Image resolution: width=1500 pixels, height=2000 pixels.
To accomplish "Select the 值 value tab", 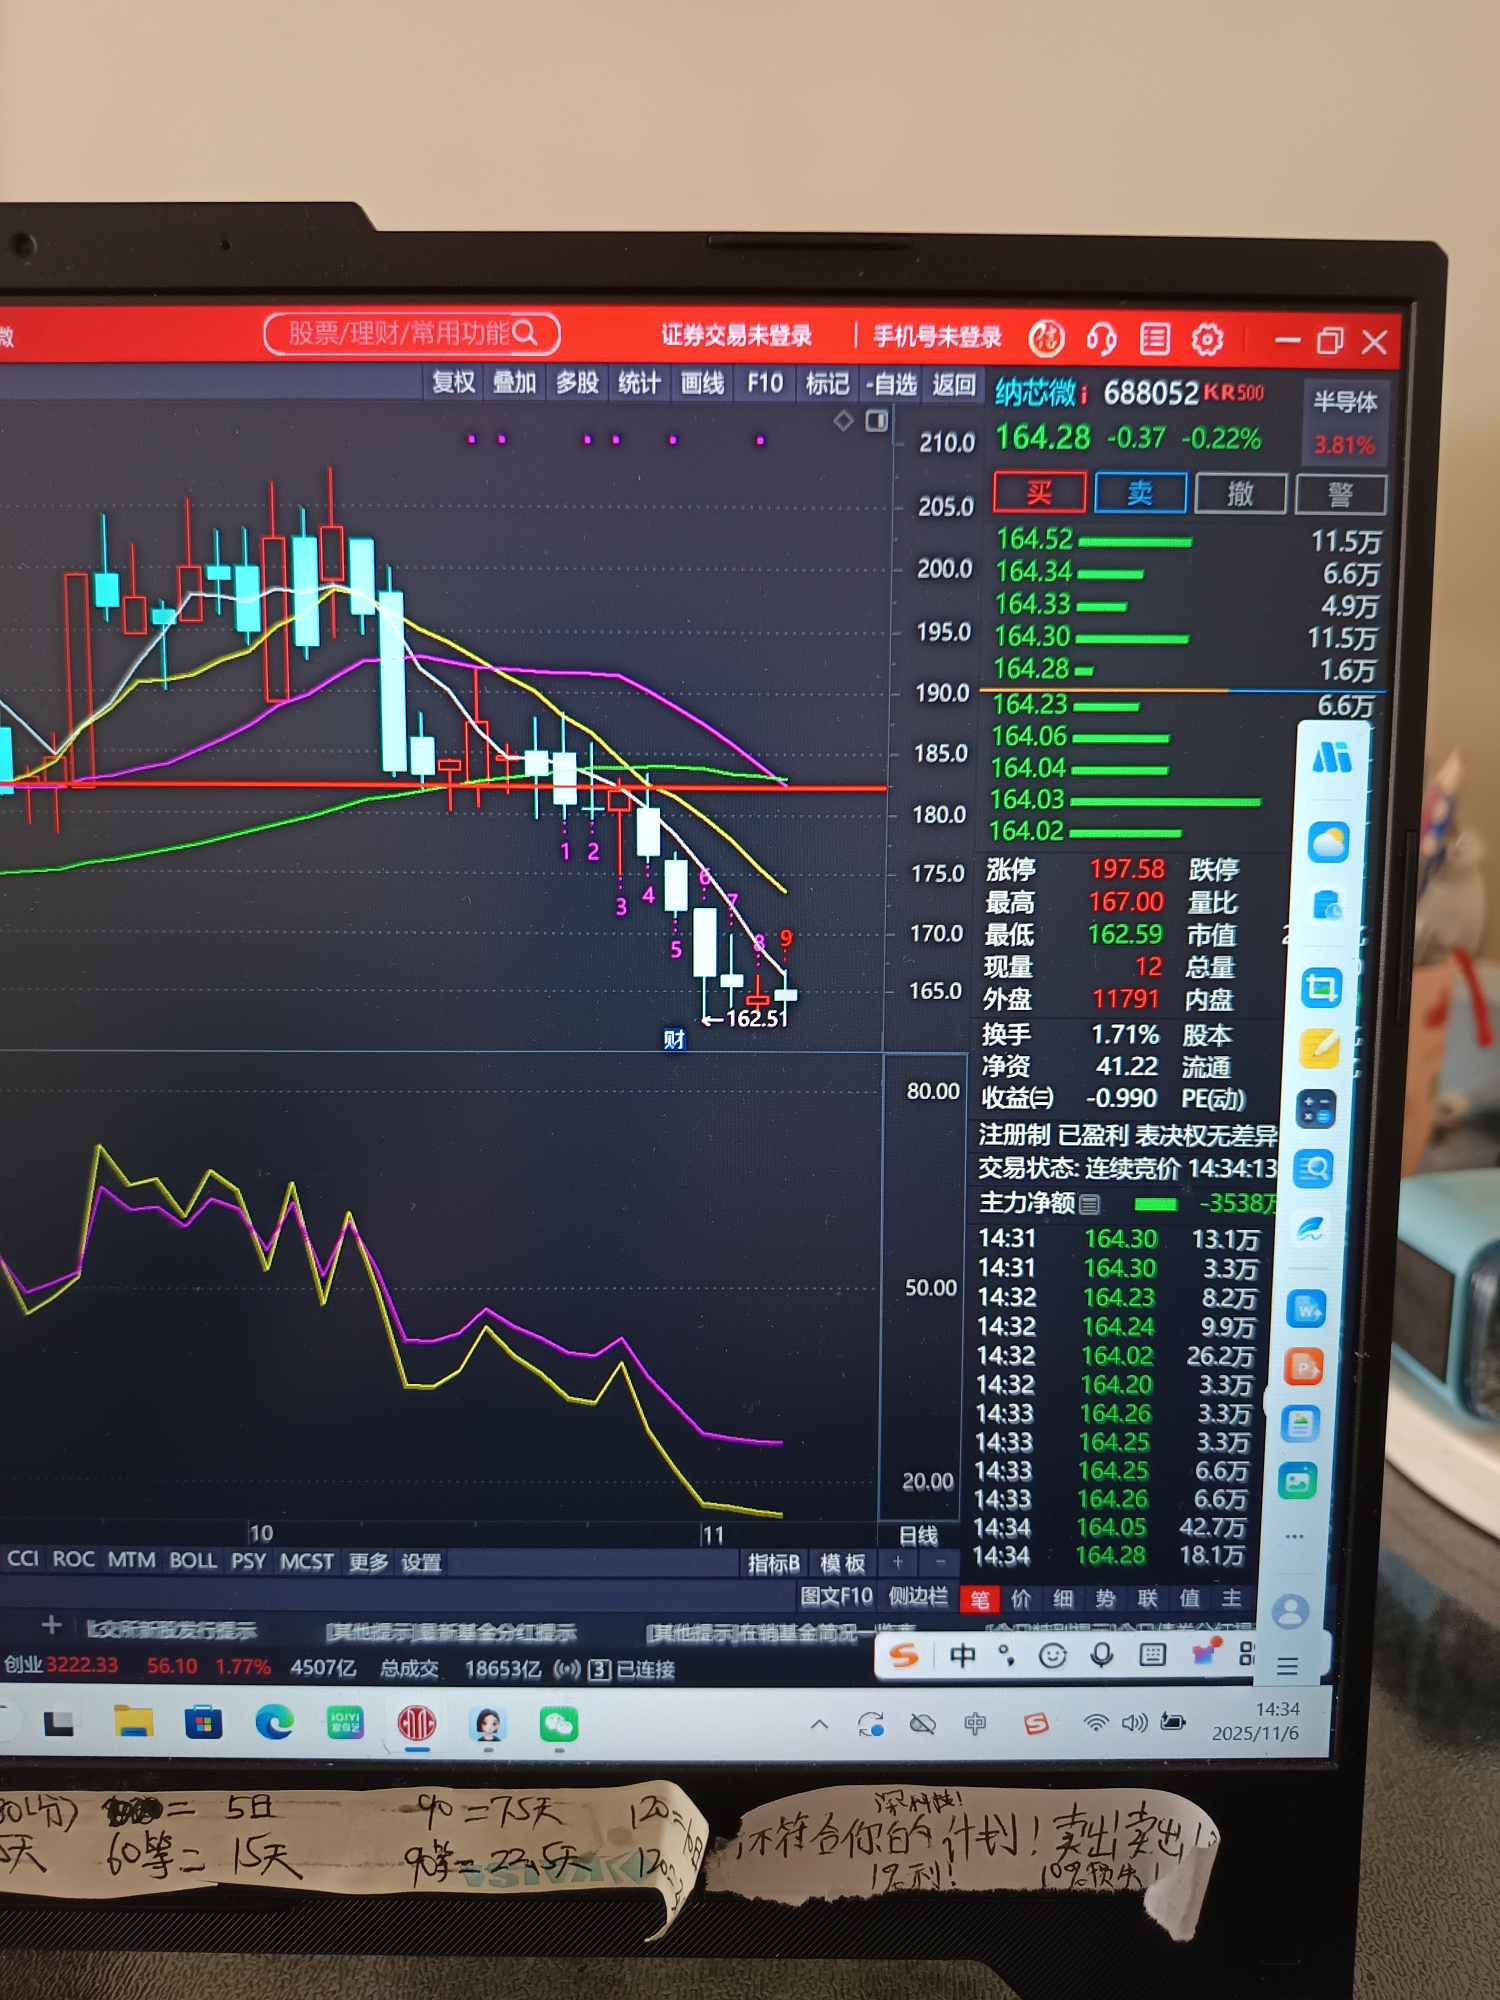I will (1189, 1599).
